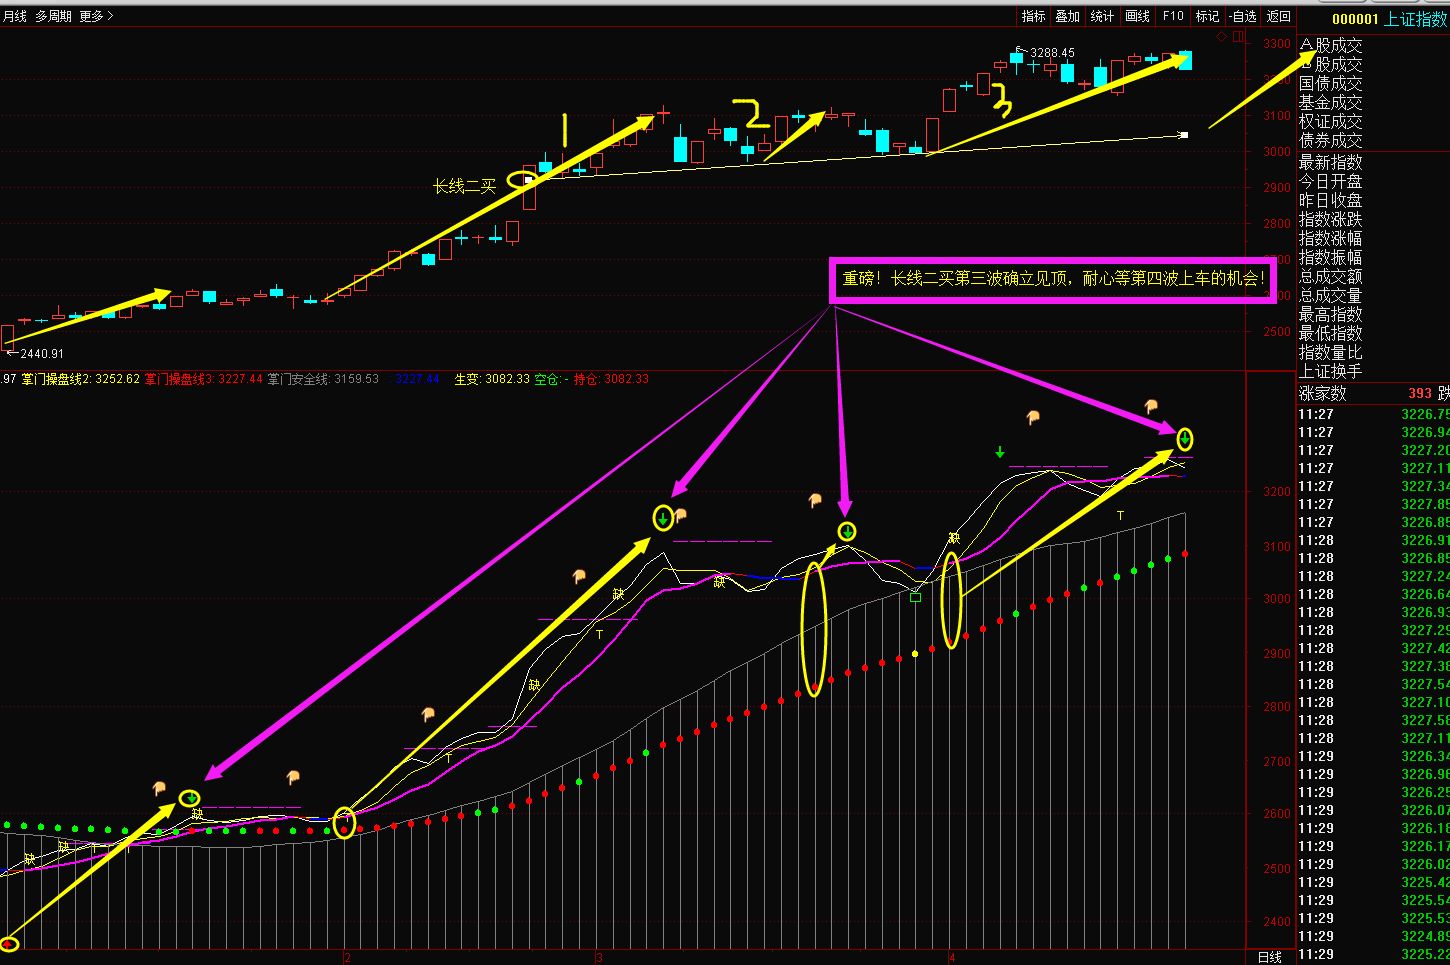Open F10 company info
Image resolution: width=1450 pixels, height=965 pixels.
pyautogui.click(x=1173, y=16)
